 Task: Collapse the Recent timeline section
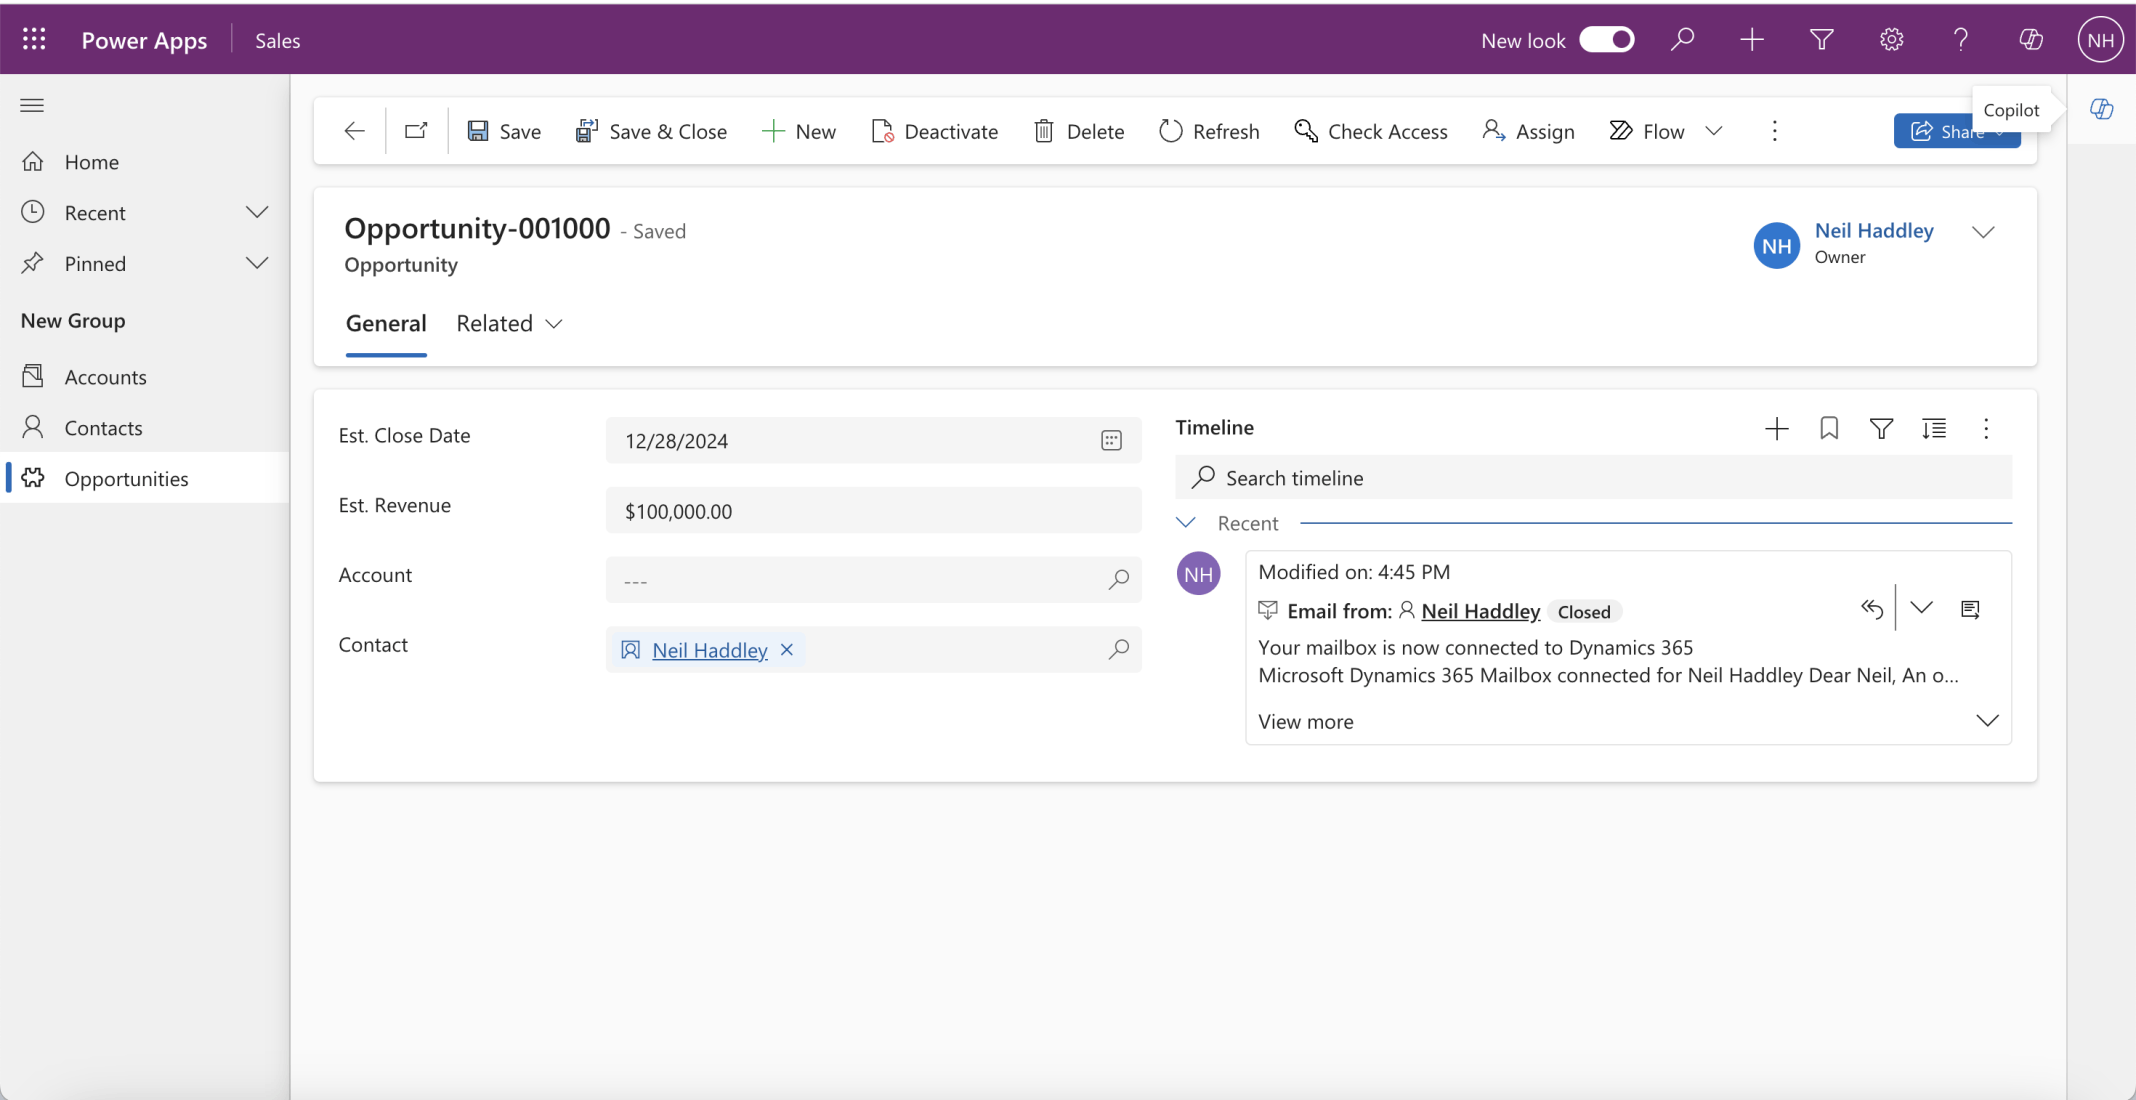point(1188,522)
